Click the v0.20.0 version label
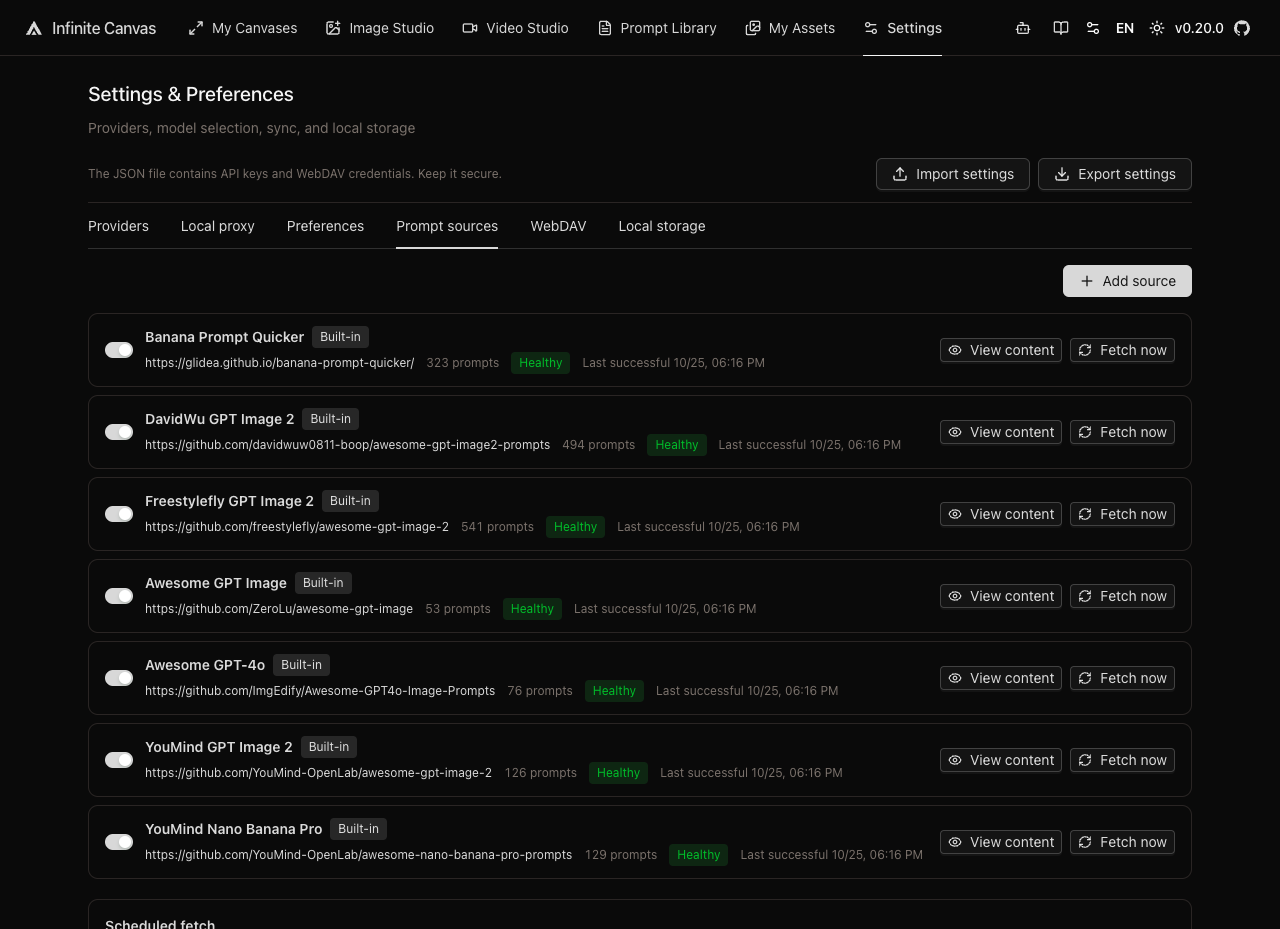1280x929 pixels. coord(1199,28)
